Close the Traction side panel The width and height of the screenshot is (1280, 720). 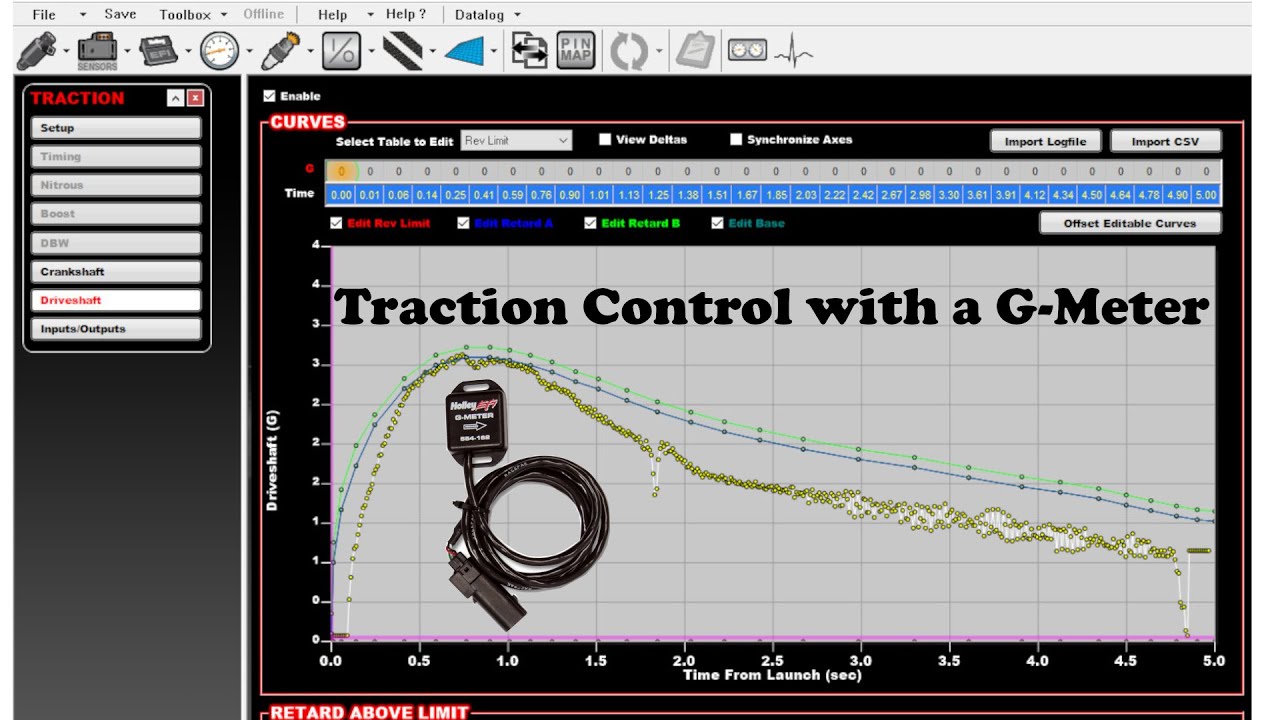tap(195, 98)
